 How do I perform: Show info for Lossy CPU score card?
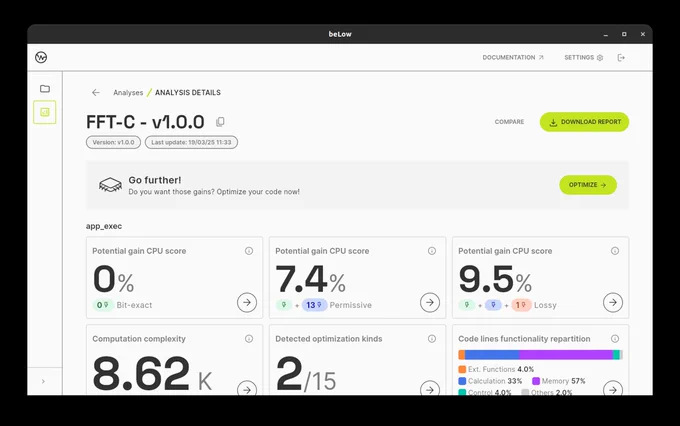click(615, 251)
